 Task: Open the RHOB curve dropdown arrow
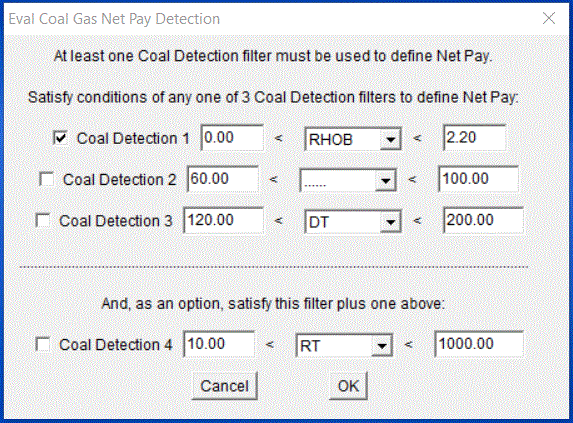[390, 140]
